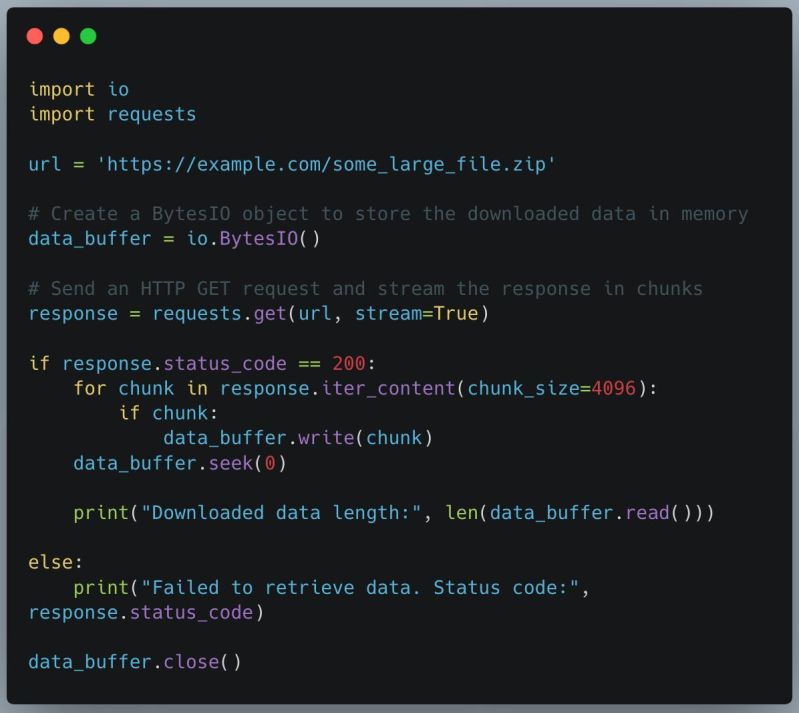
Task: Click the comment about sending an HTTP GET request
Action: tap(365, 288)
